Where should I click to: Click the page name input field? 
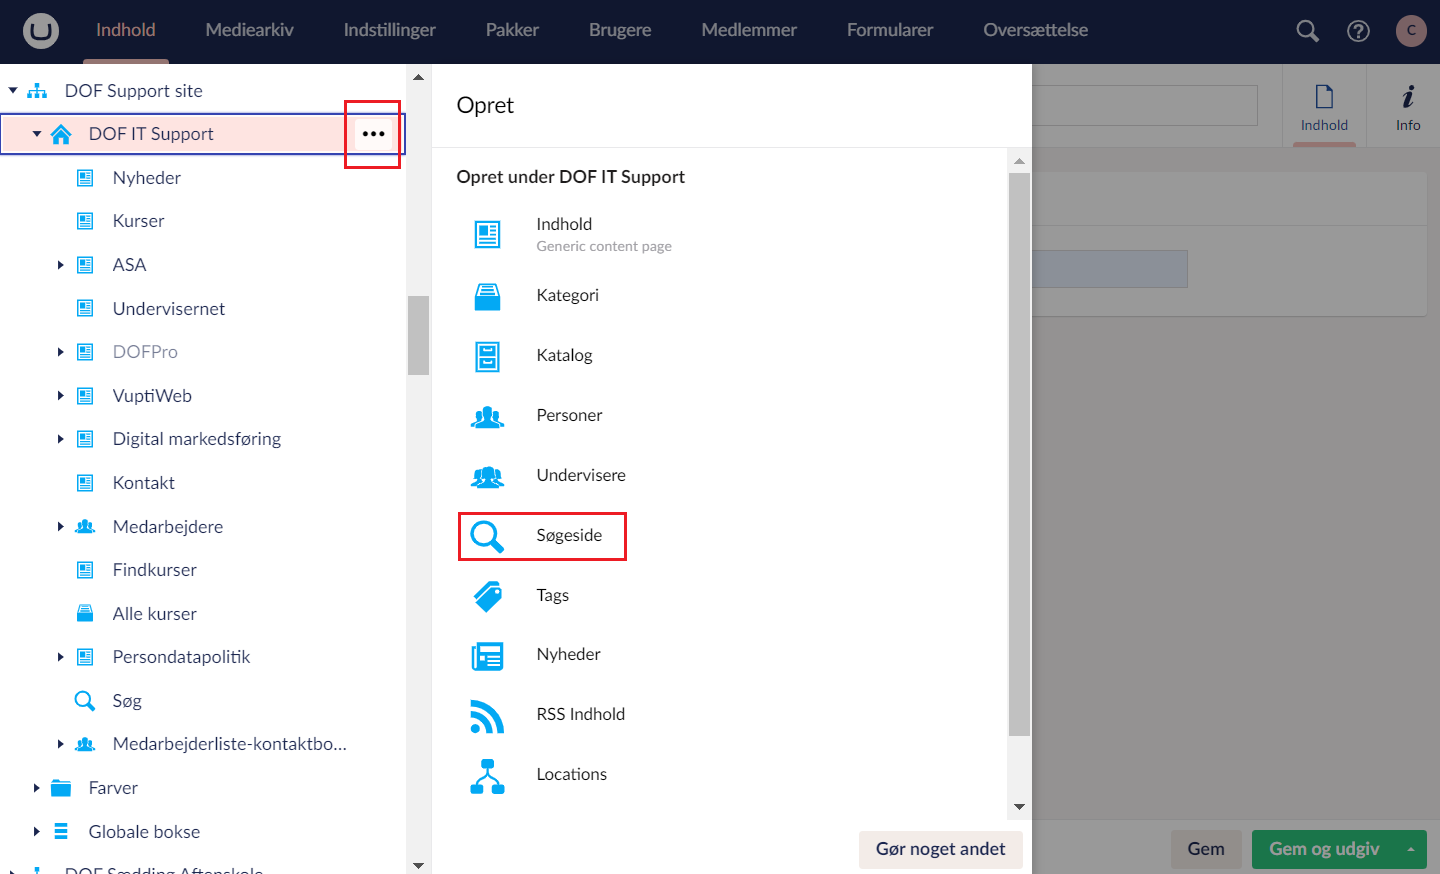point(1144,105)
